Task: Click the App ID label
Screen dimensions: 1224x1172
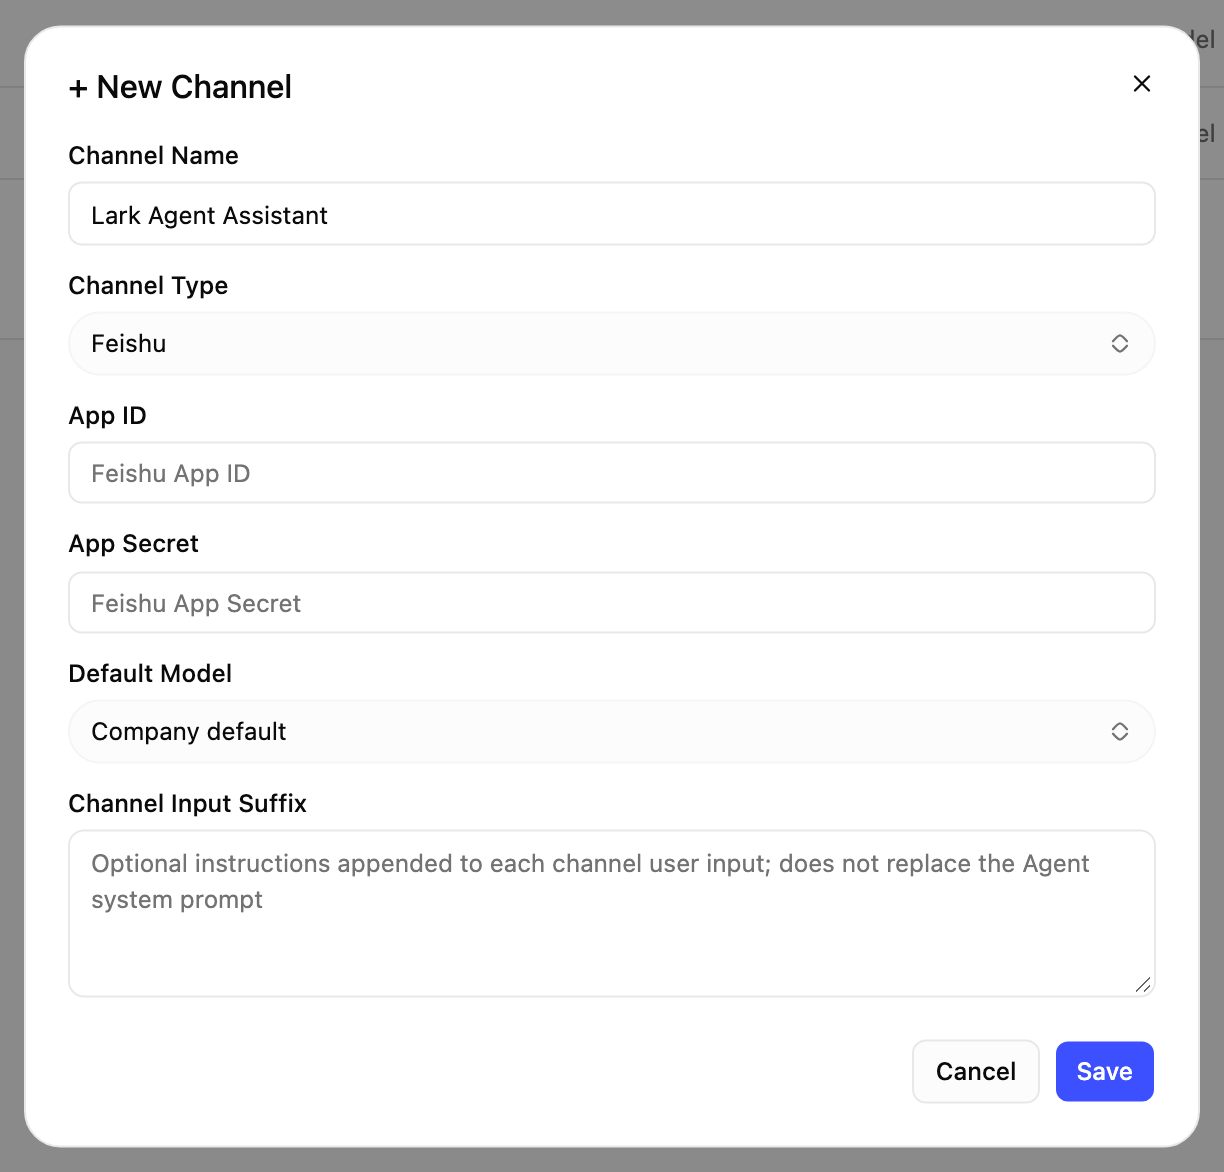Action: pos(108,416)
